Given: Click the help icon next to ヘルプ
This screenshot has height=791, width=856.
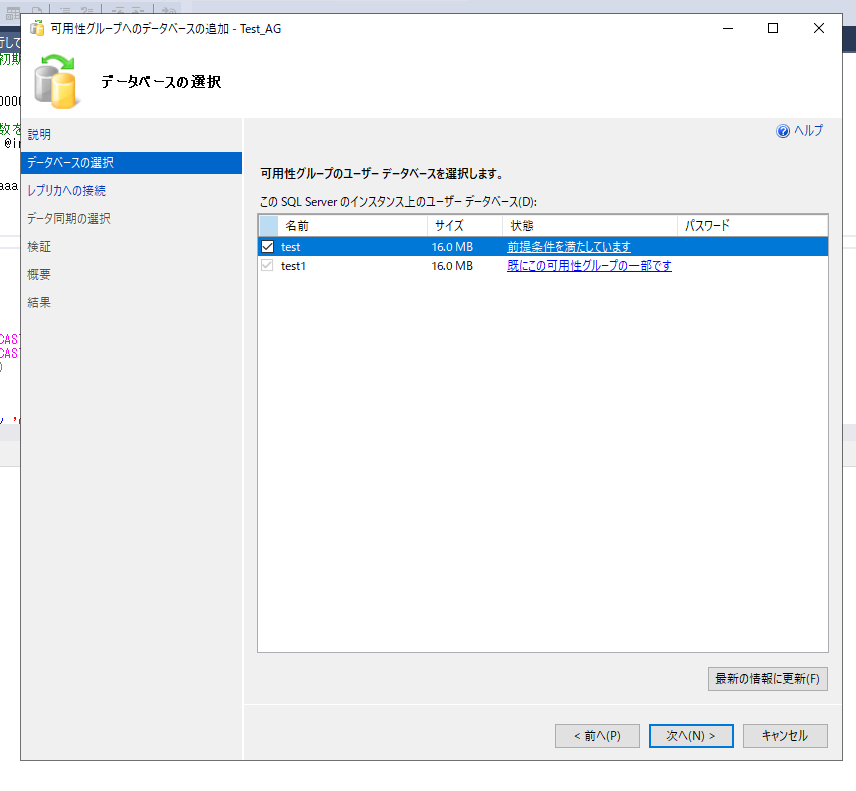Looking at the screenshot, I should 783,131.
